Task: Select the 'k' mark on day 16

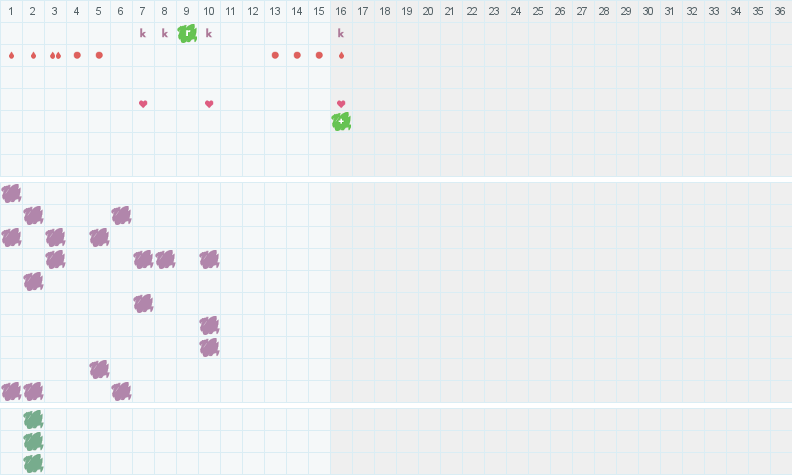Action: [x=341, y=33]
